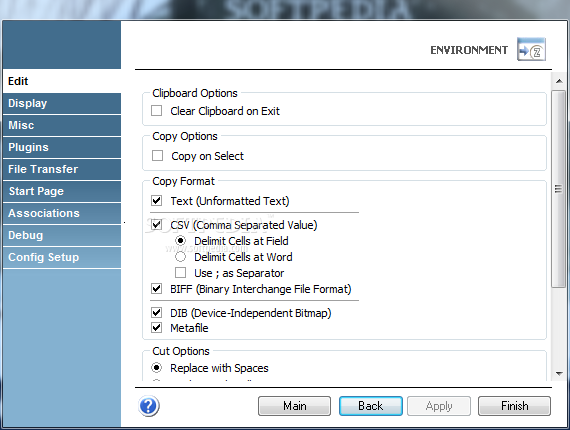Screen dimensions: 570x430
Task: Open the Start Page settings
Action: (62, 191)
